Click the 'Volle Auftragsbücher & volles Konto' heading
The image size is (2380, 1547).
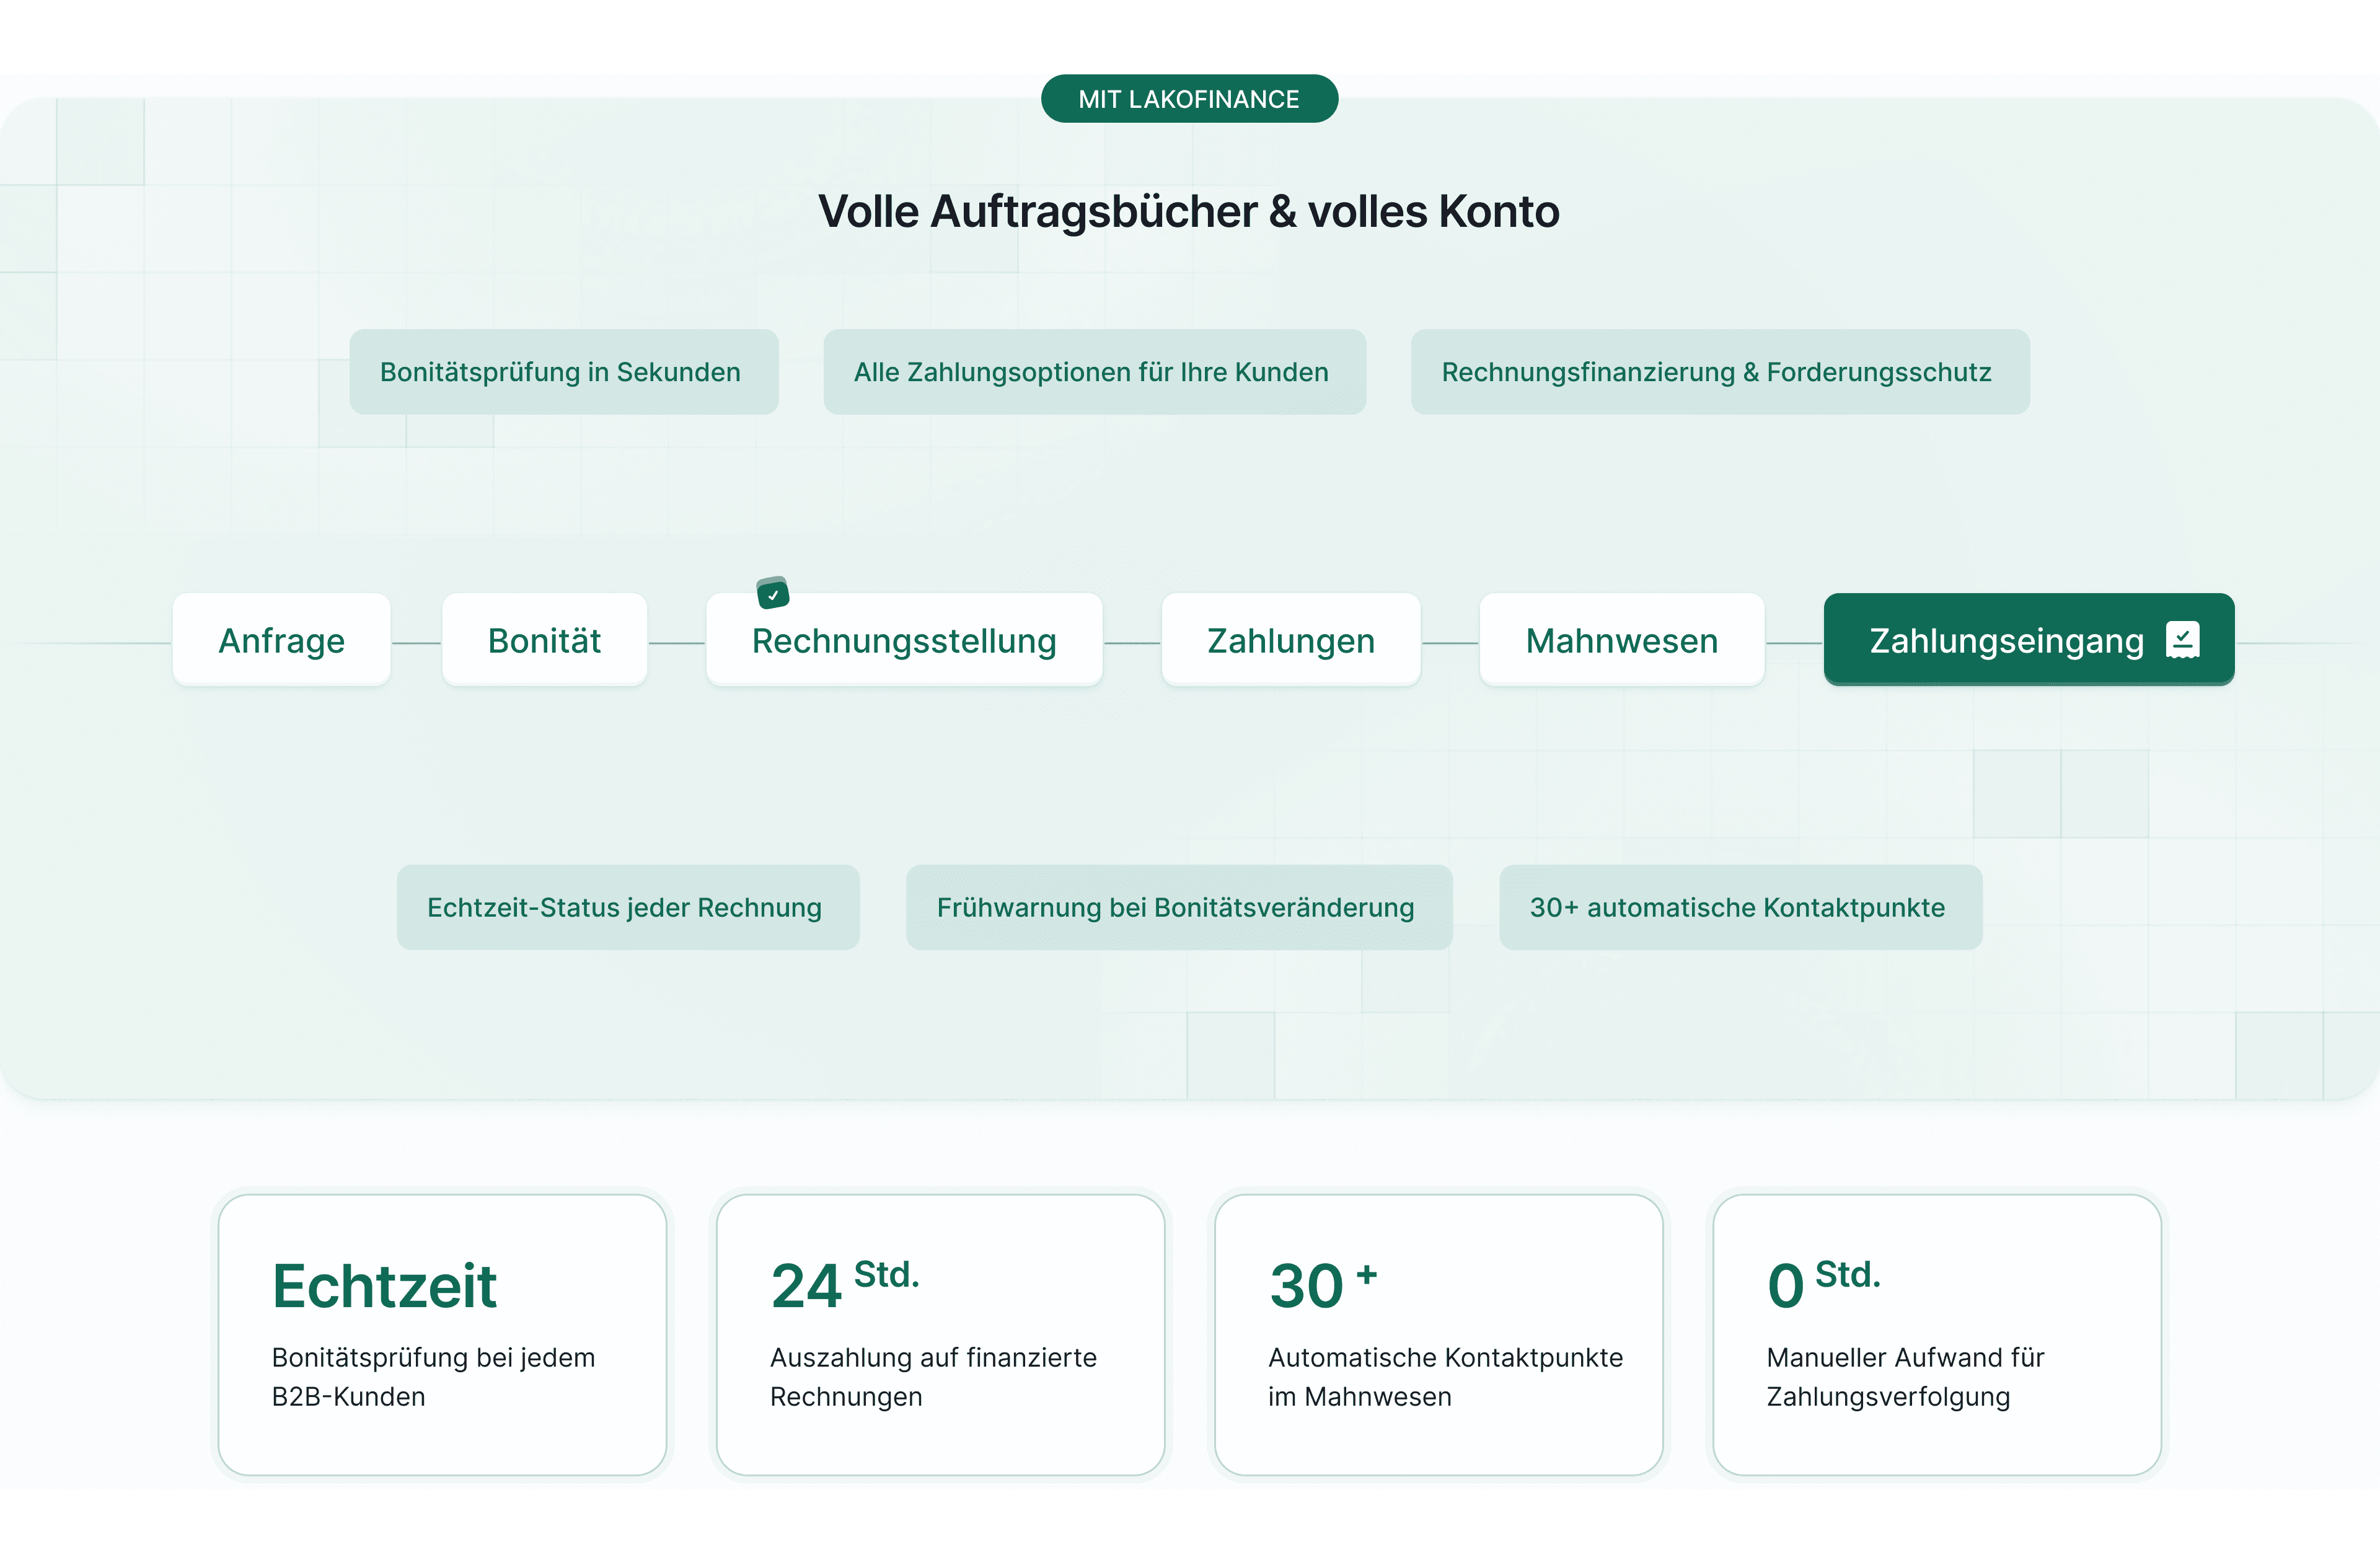tap(1189, 211)
